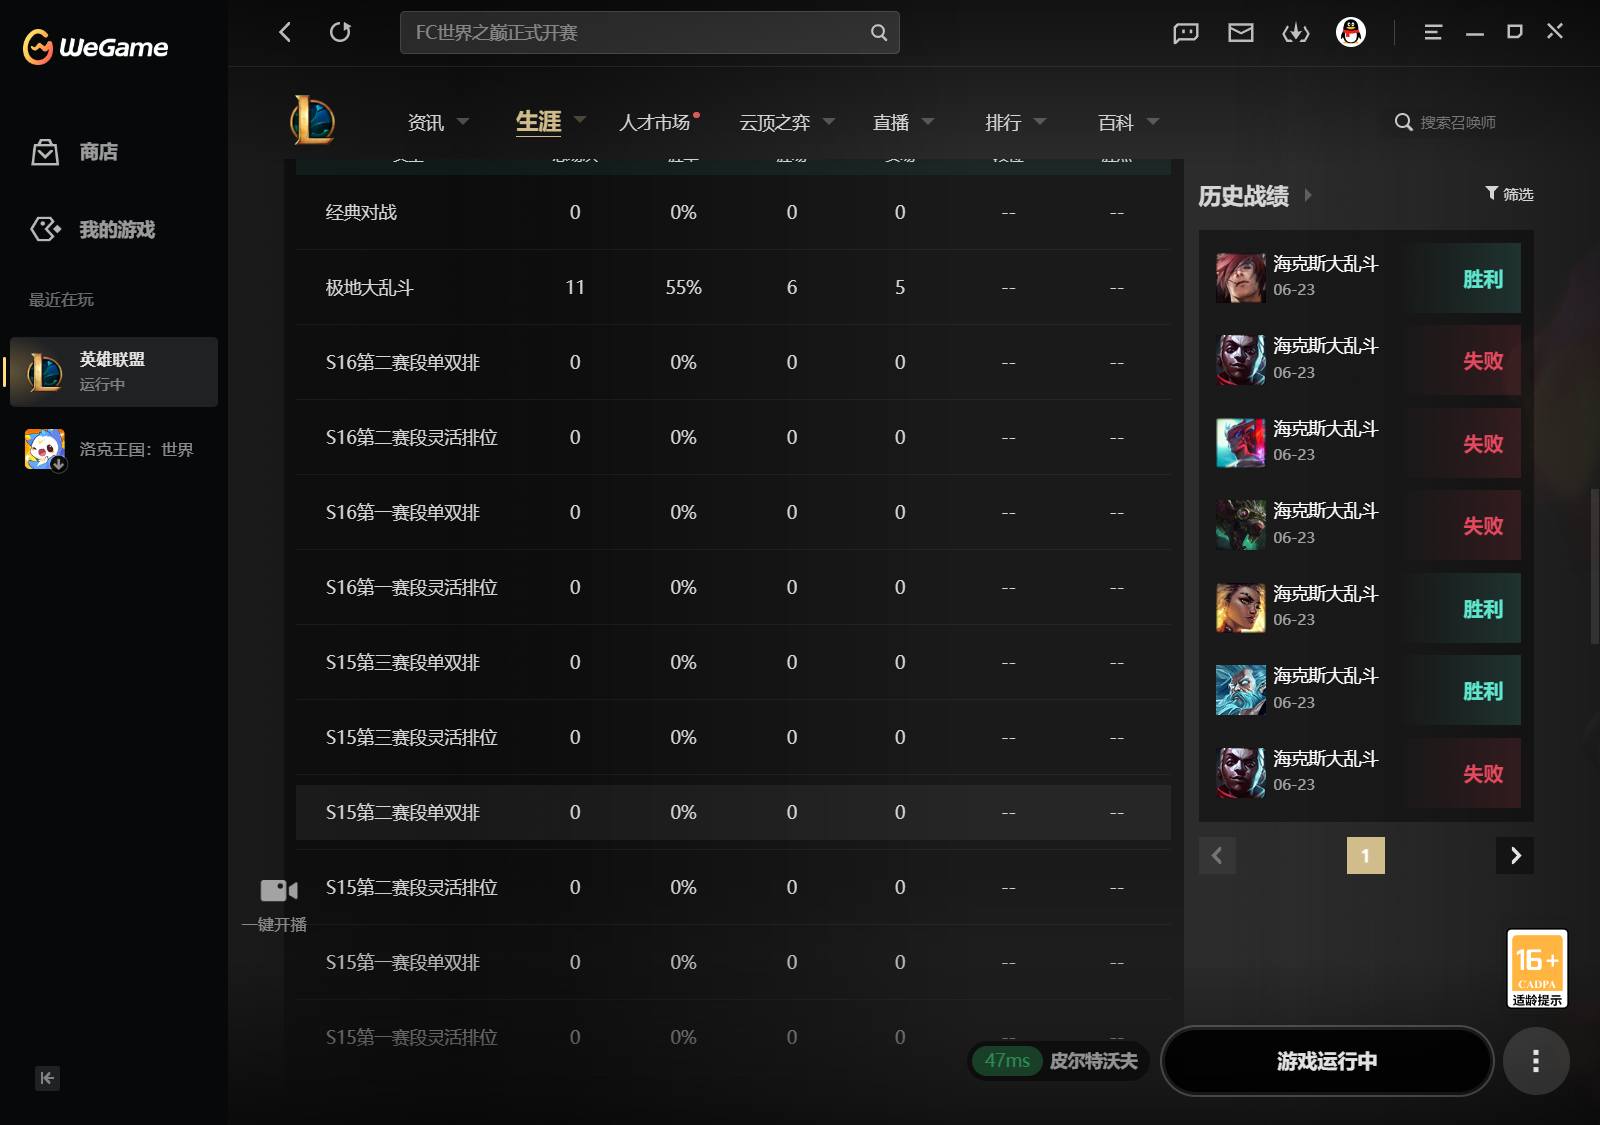Select the S15第一赛段单双排 row
Viewport: 1600px width, 1125px height.
[733, 962]
